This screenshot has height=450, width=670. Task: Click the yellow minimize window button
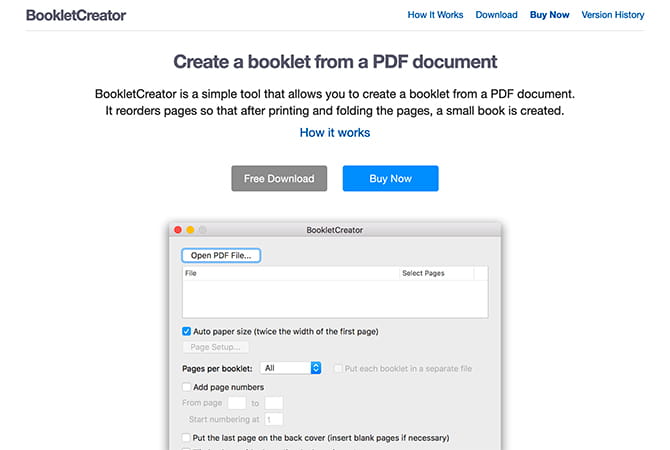point(191,230)
